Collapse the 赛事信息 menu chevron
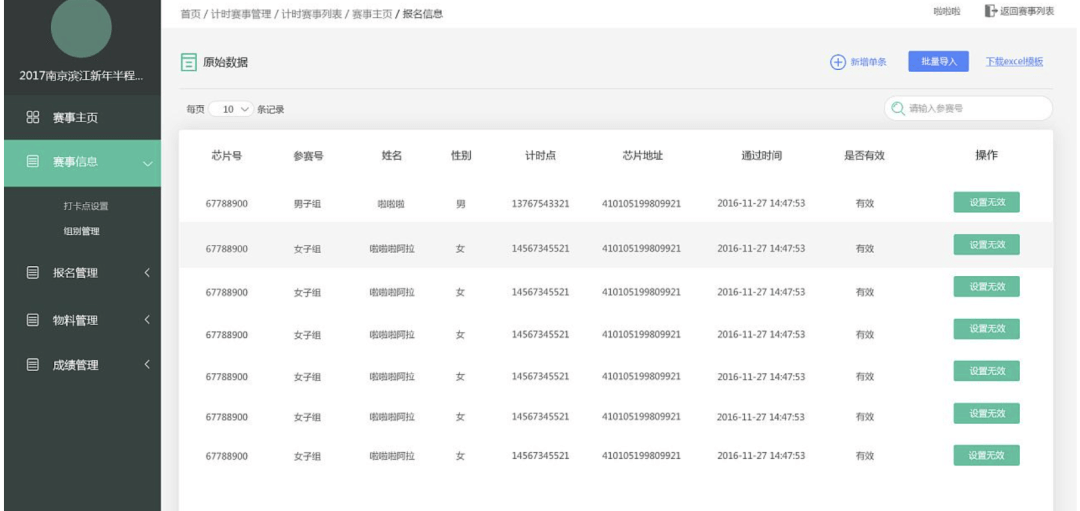This screenshot has width=1080, height=511. pyautogui.click(x=148, y=163)
